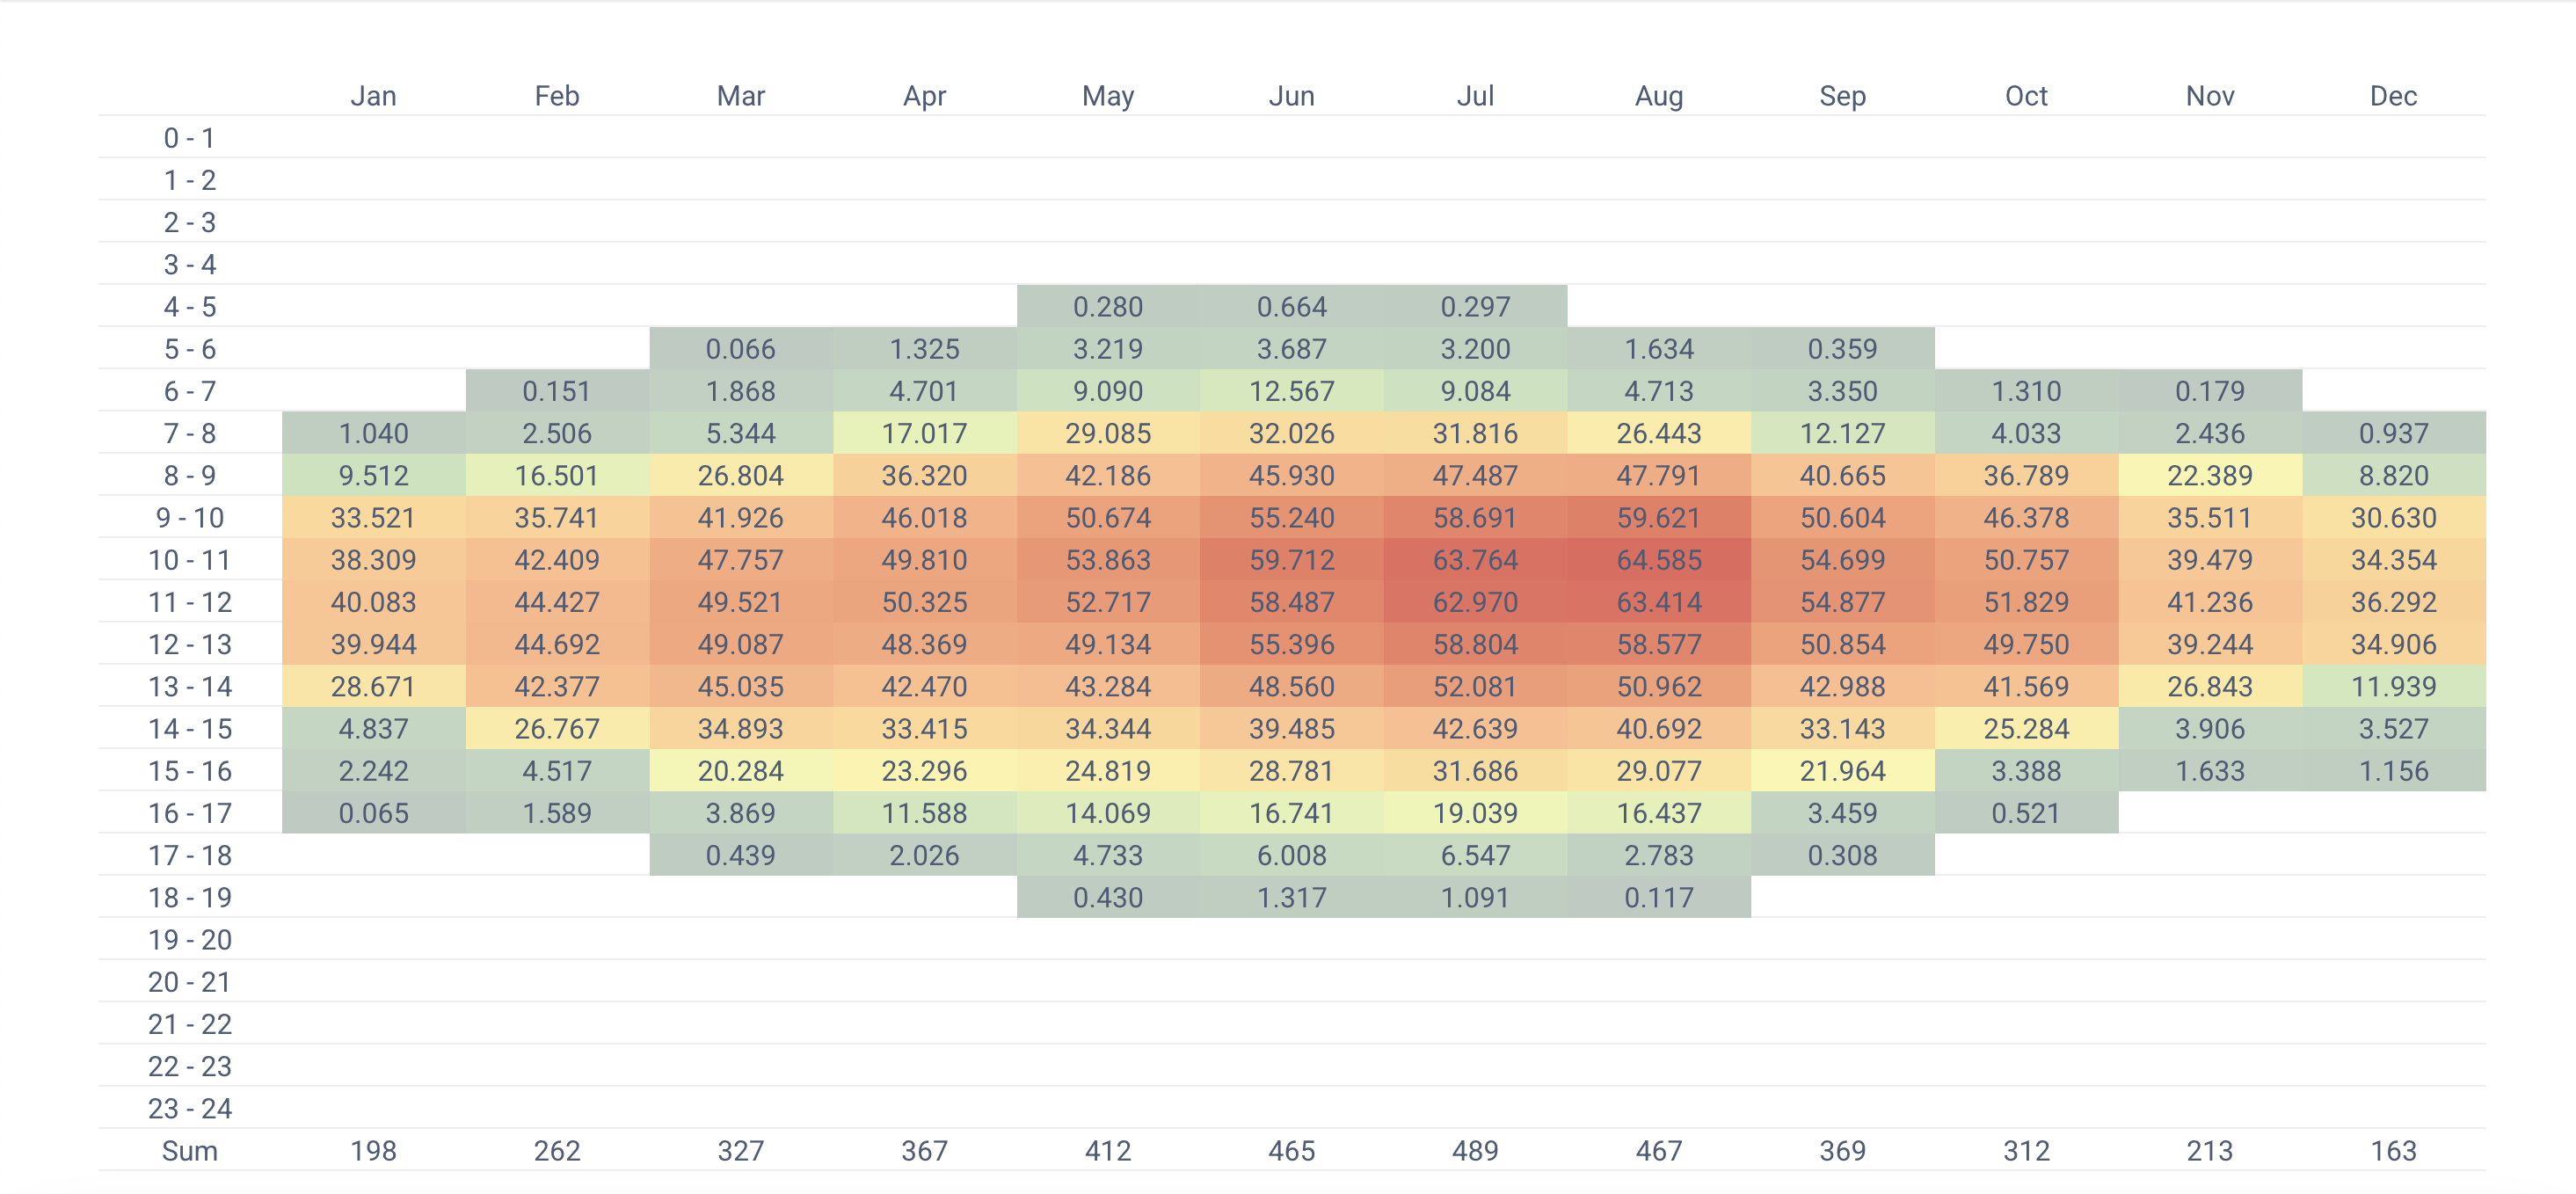Click cell value 0.151 in Feb
This screenshot has width=2576, height=1194.
click(557, 391)
